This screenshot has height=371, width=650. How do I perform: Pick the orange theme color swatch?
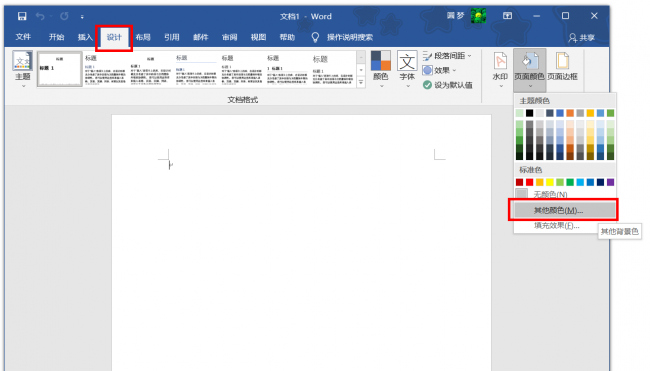570,113
